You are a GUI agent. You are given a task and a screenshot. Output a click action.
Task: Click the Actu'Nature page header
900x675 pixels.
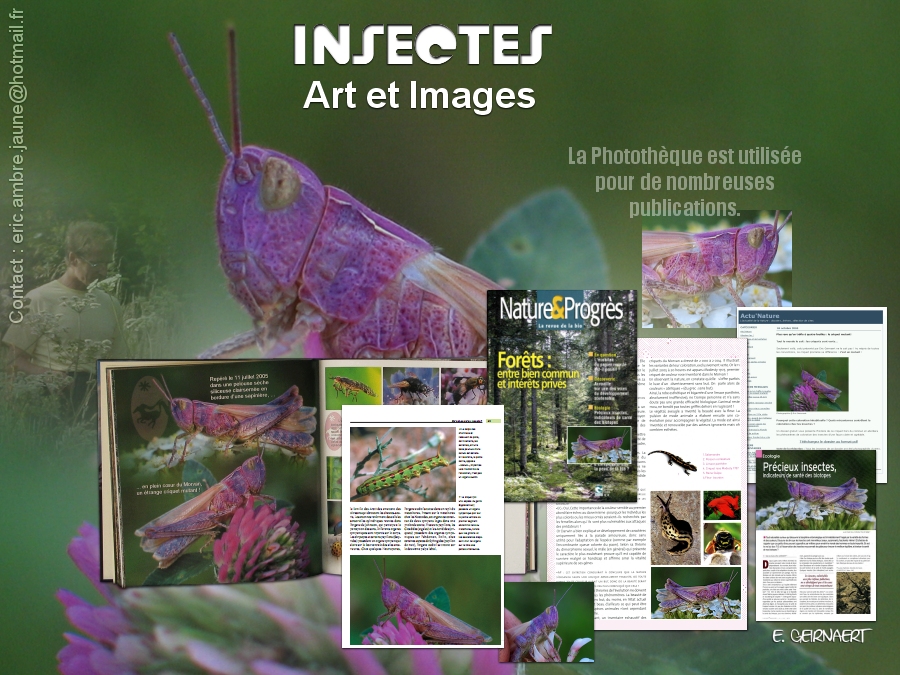point(812,316)
